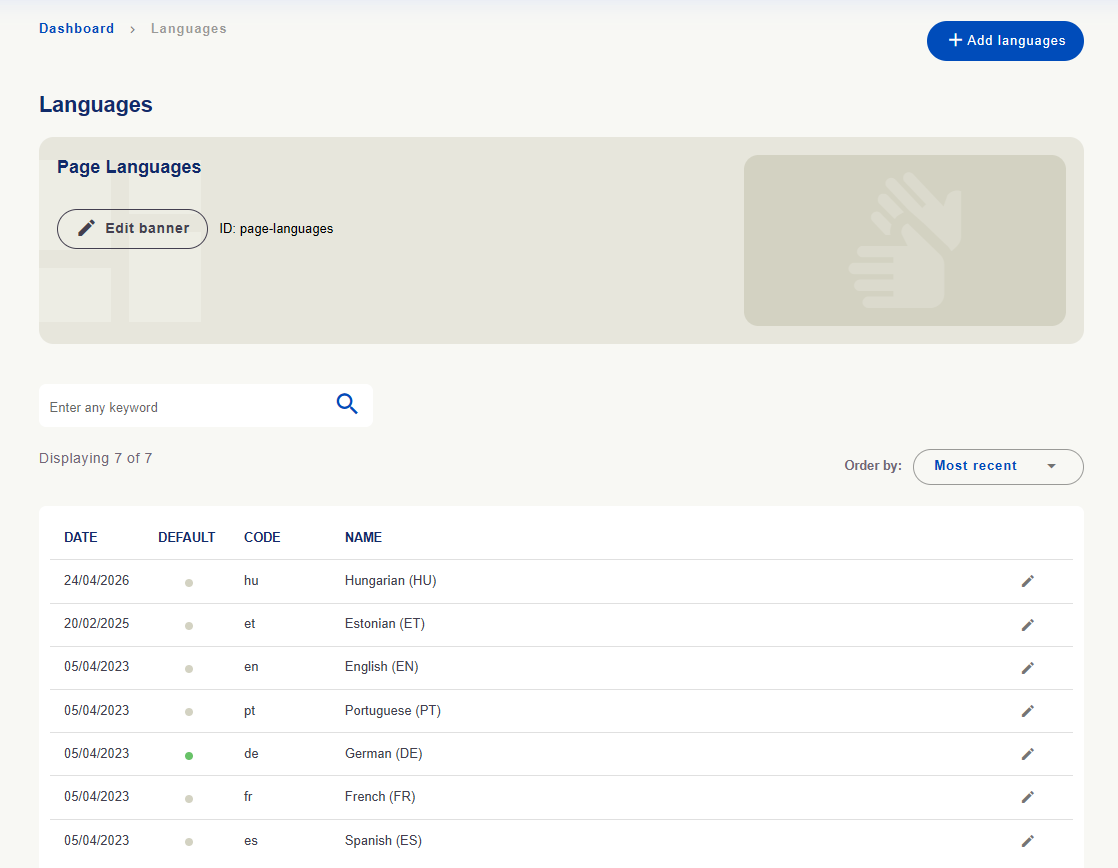Click the edit pencil for Hungarian (HU)
This screenshot has height=868, width=1118.
tap(1027, 581)
